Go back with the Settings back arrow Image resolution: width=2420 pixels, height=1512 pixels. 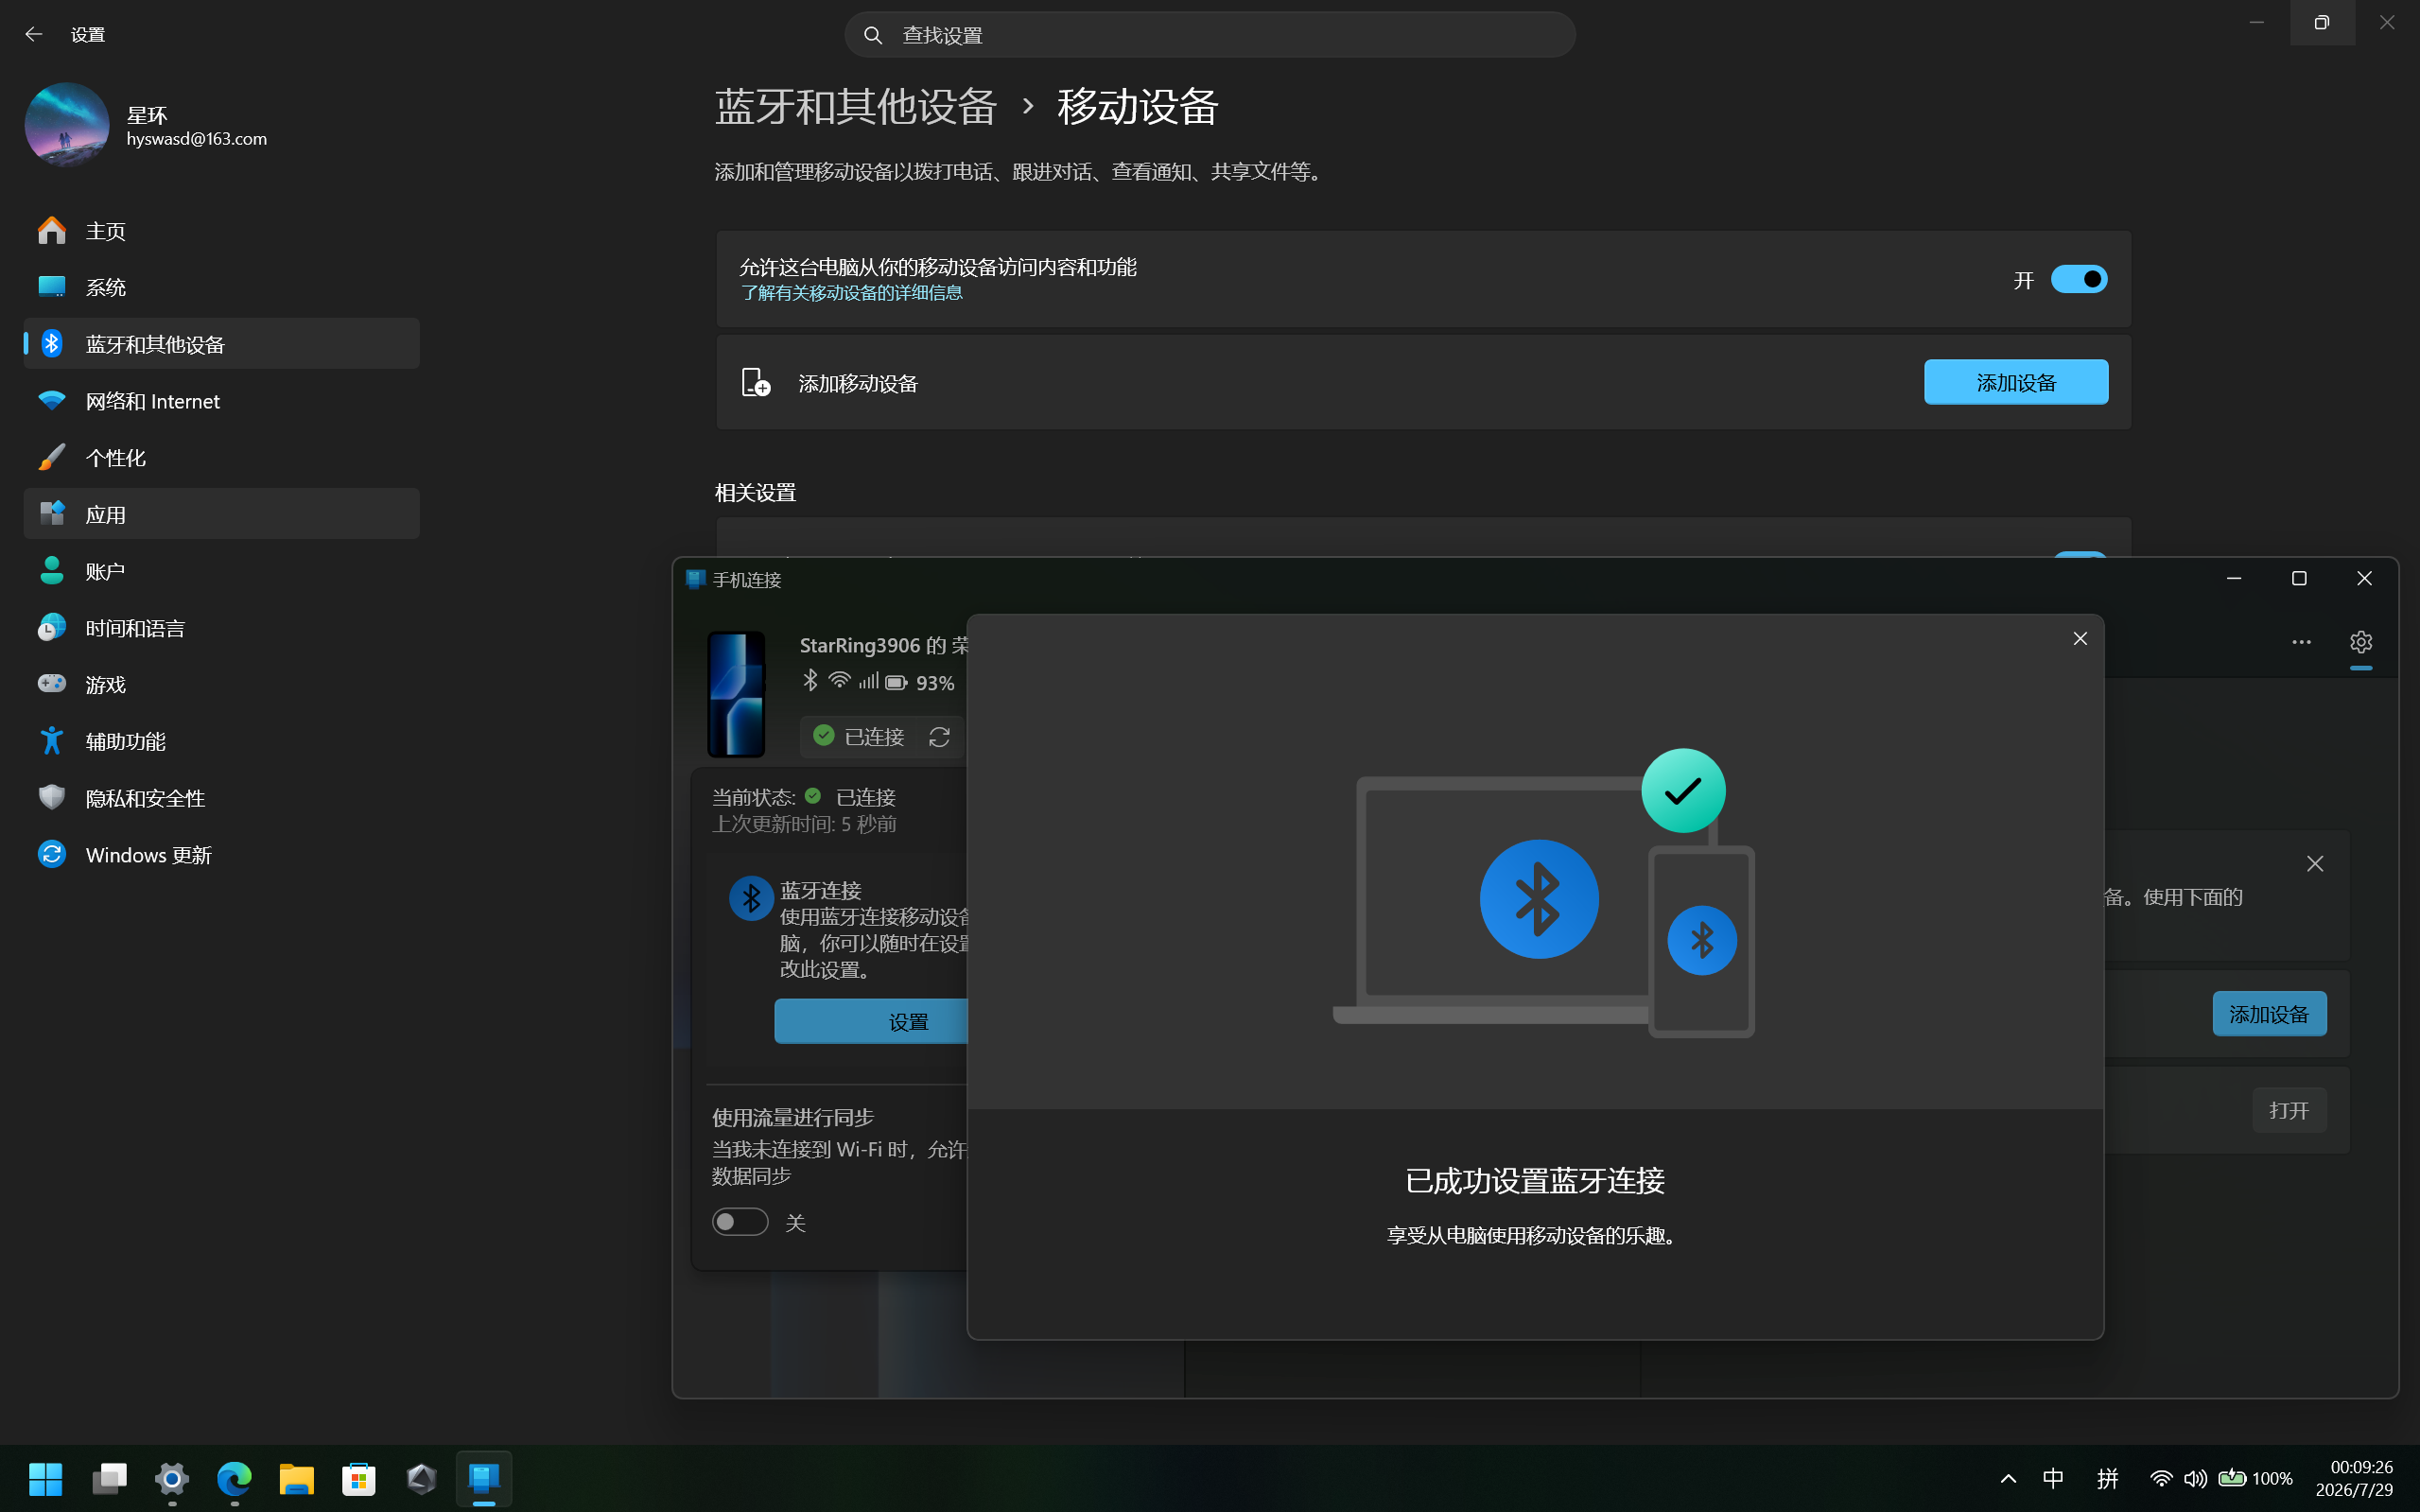tap(34, 34)
